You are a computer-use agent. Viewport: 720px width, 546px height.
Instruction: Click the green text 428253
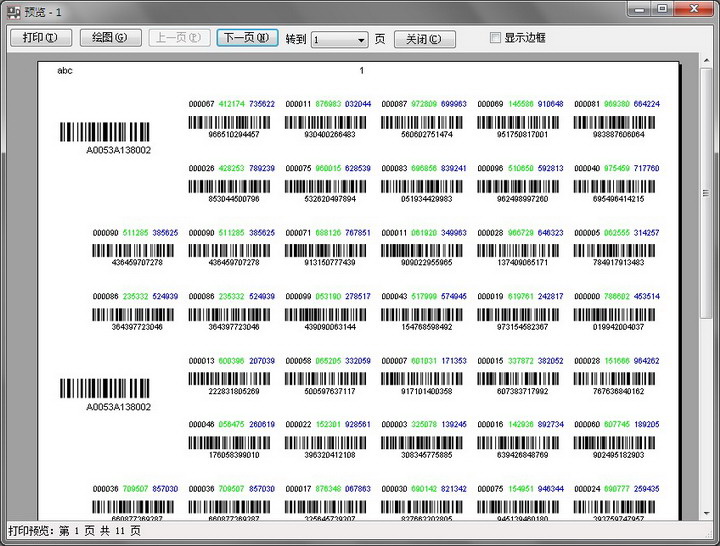(231, 169)
